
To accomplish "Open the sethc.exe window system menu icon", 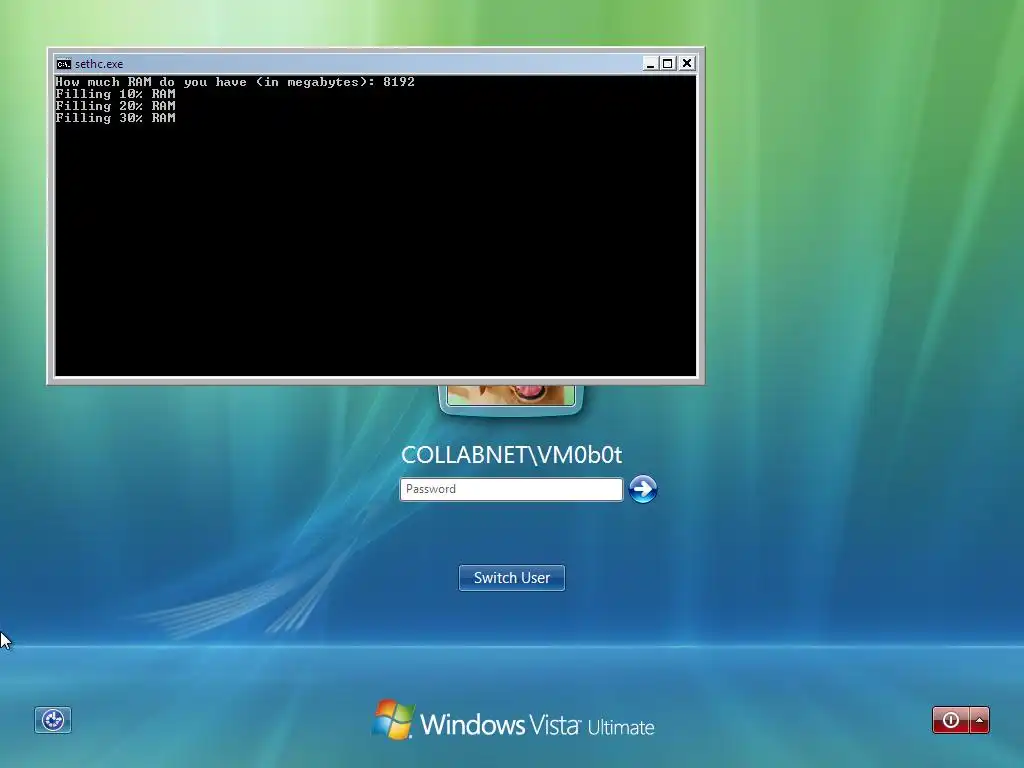I will tap(63, 64).
